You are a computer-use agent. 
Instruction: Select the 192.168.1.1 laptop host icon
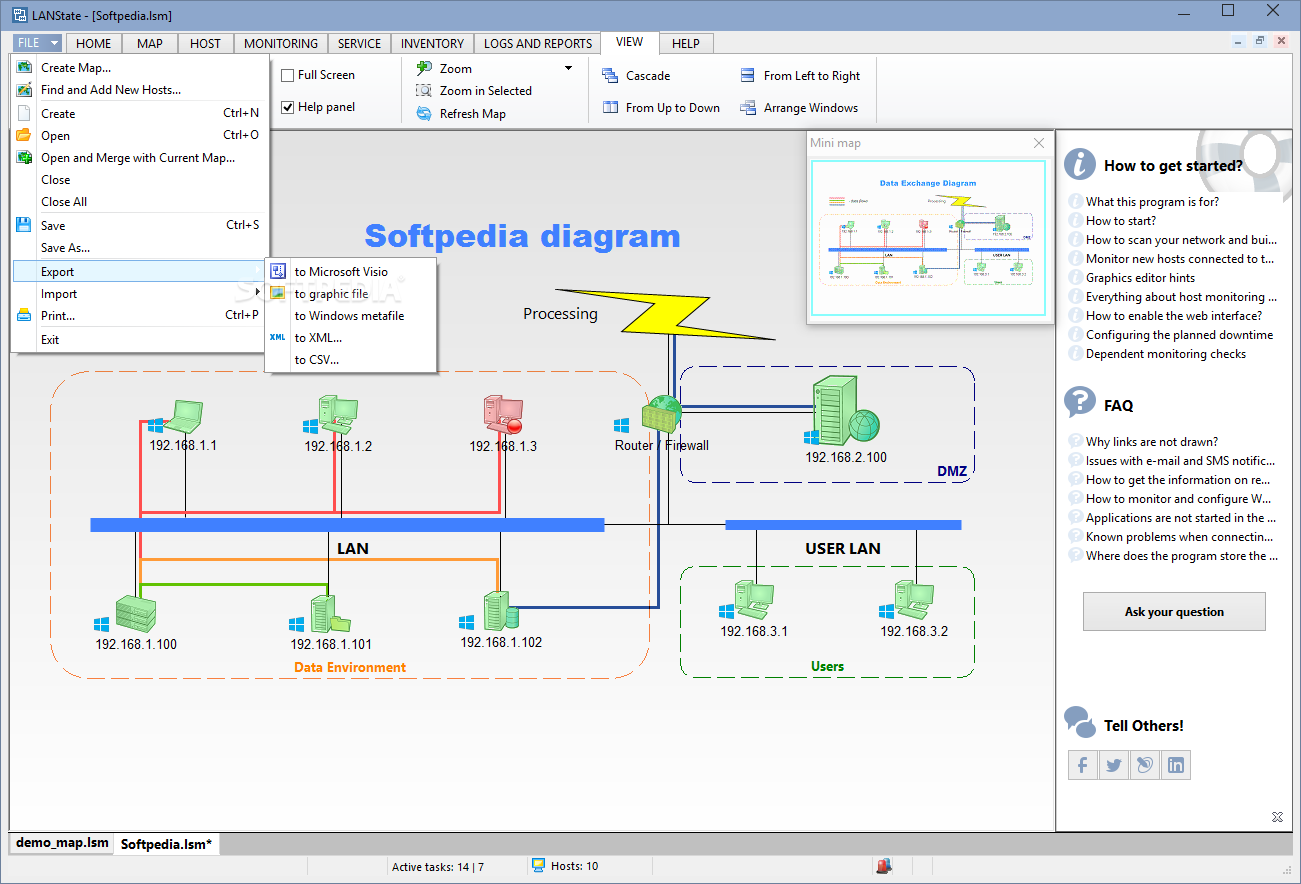pos(184,415)
